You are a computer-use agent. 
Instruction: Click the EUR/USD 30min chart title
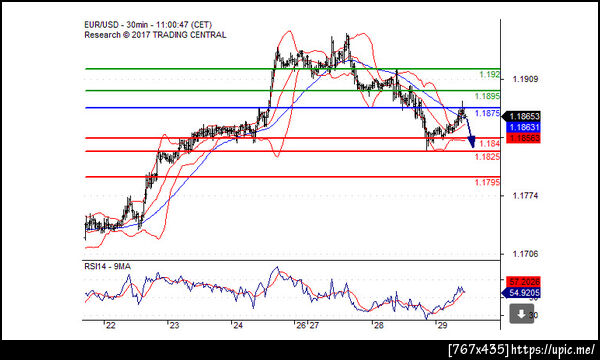click(x=148, y=25)
